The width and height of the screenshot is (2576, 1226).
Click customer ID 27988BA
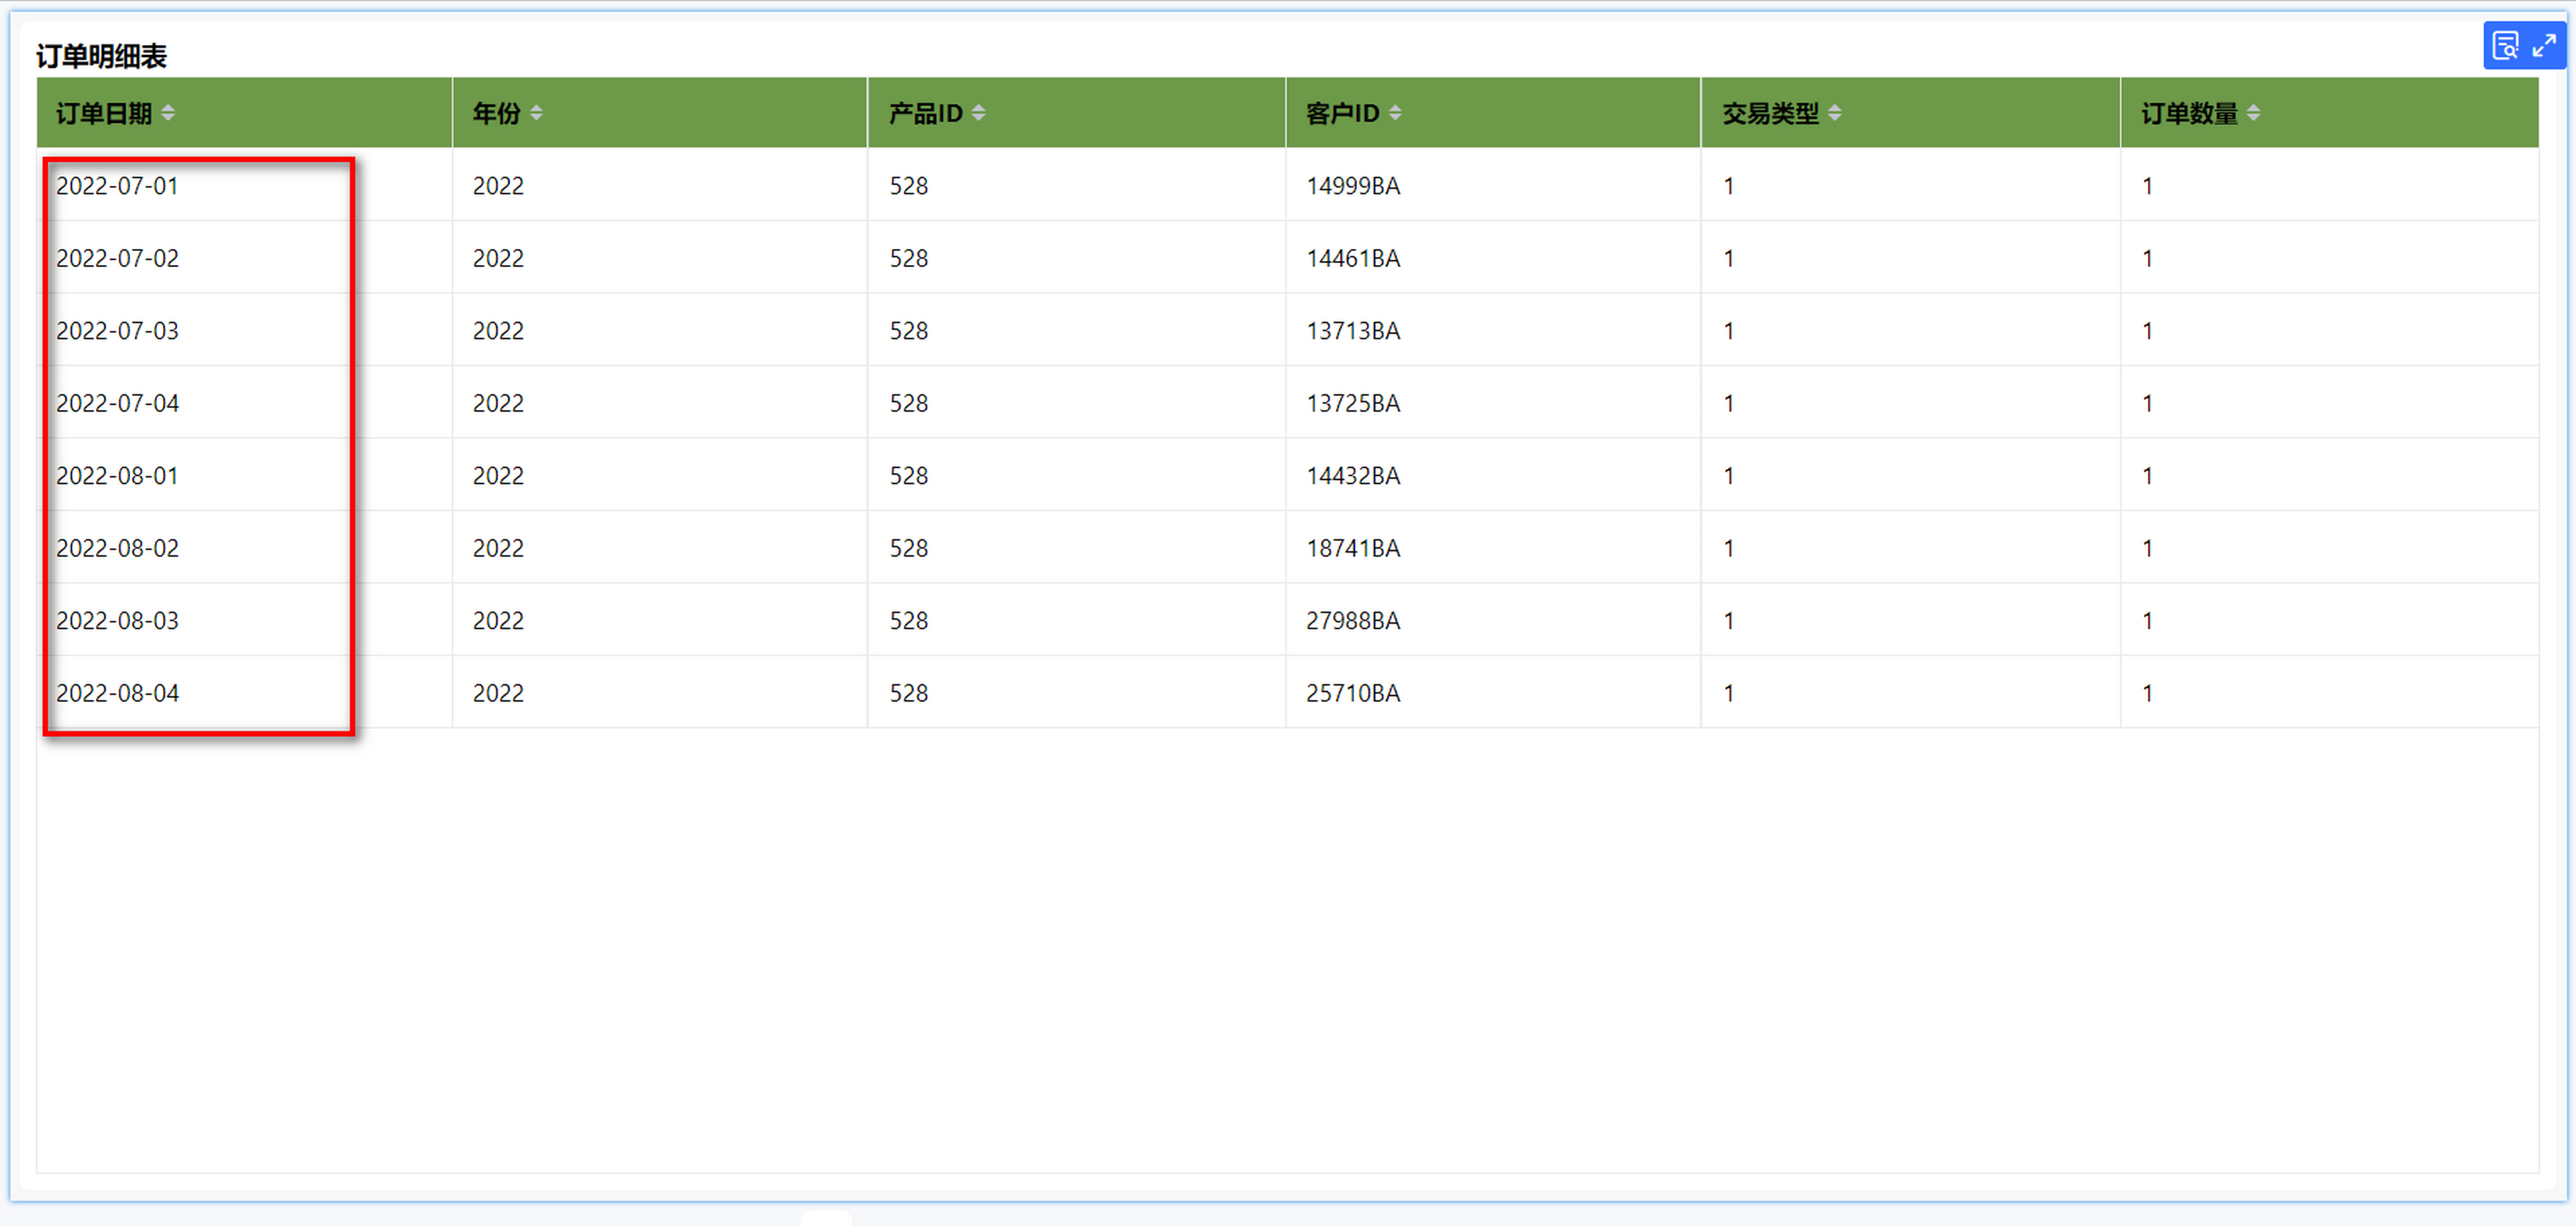pyautogui.click(x=1353, y=621)
